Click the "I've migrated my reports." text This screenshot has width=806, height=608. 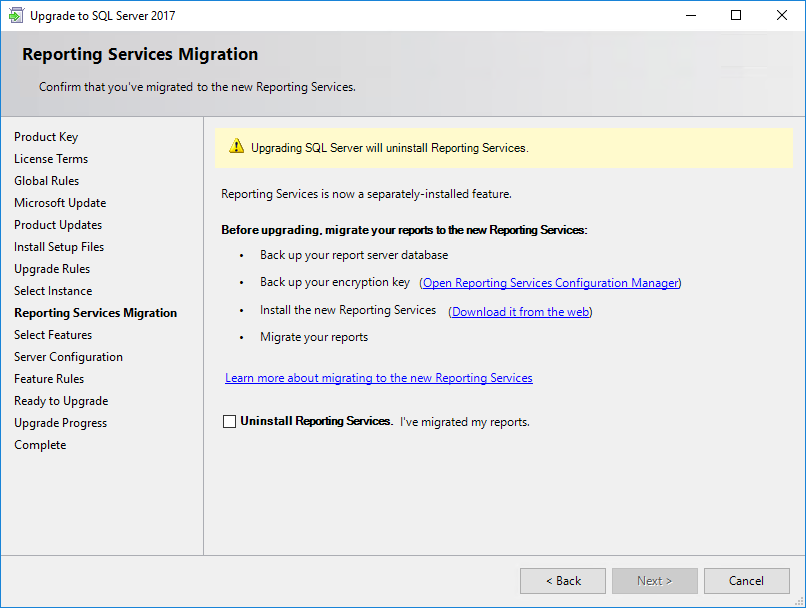(465, 422)
